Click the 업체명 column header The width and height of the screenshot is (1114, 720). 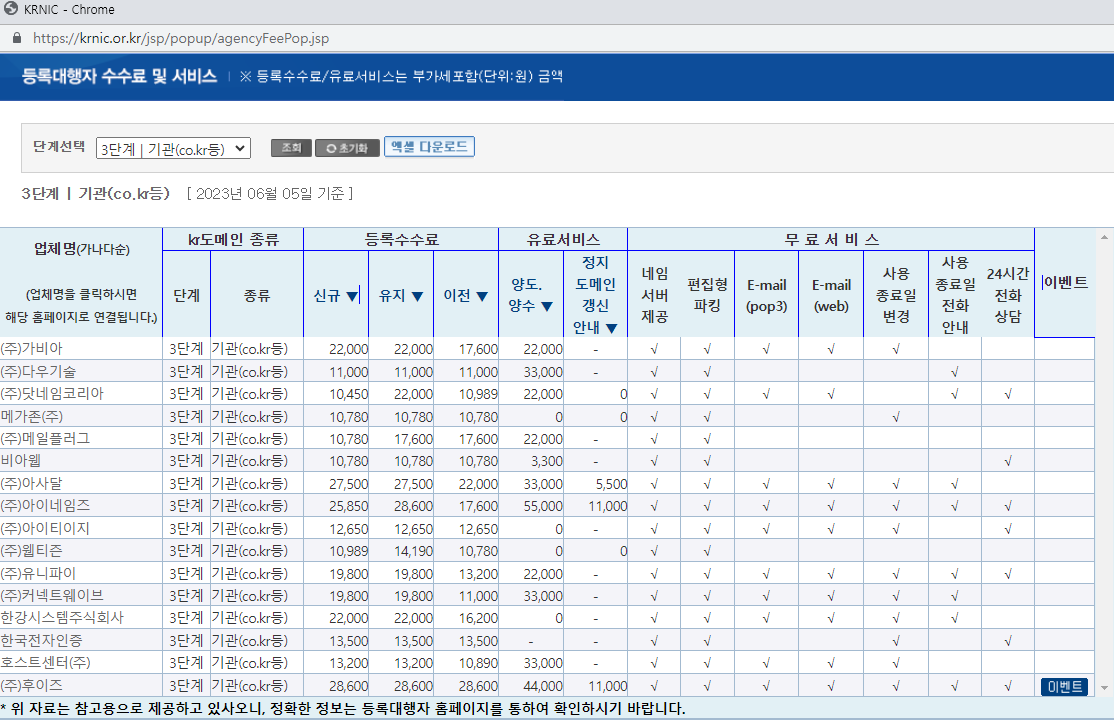pyautogui.click(x=81, y=282)
